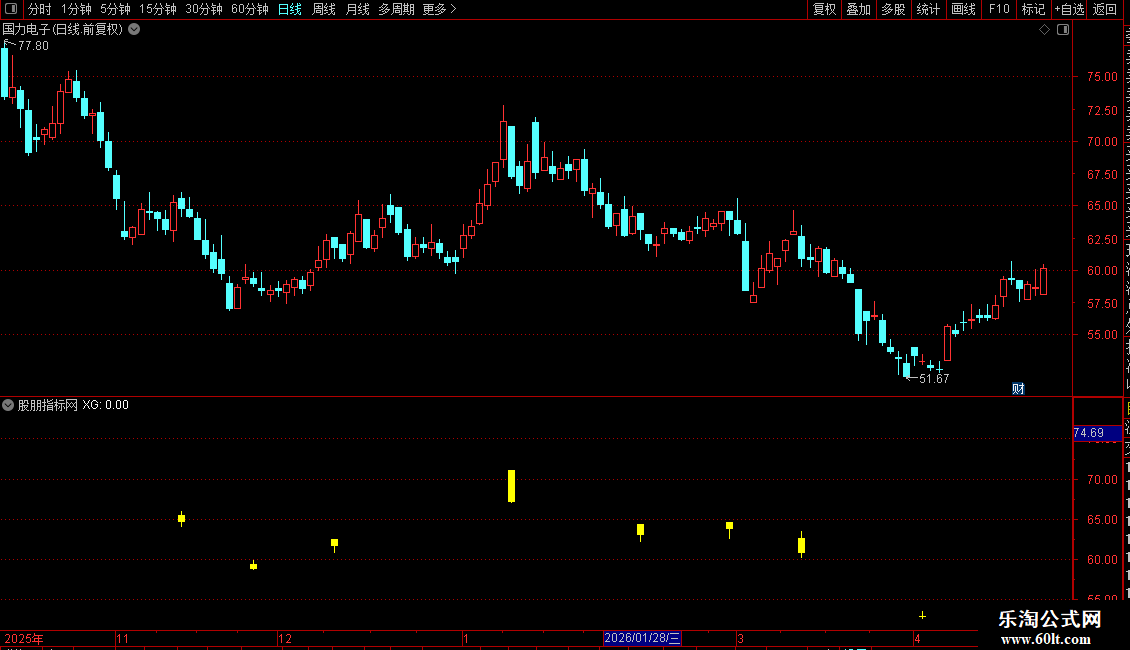Click the 51.67 low price label

[x=934, y=378]
